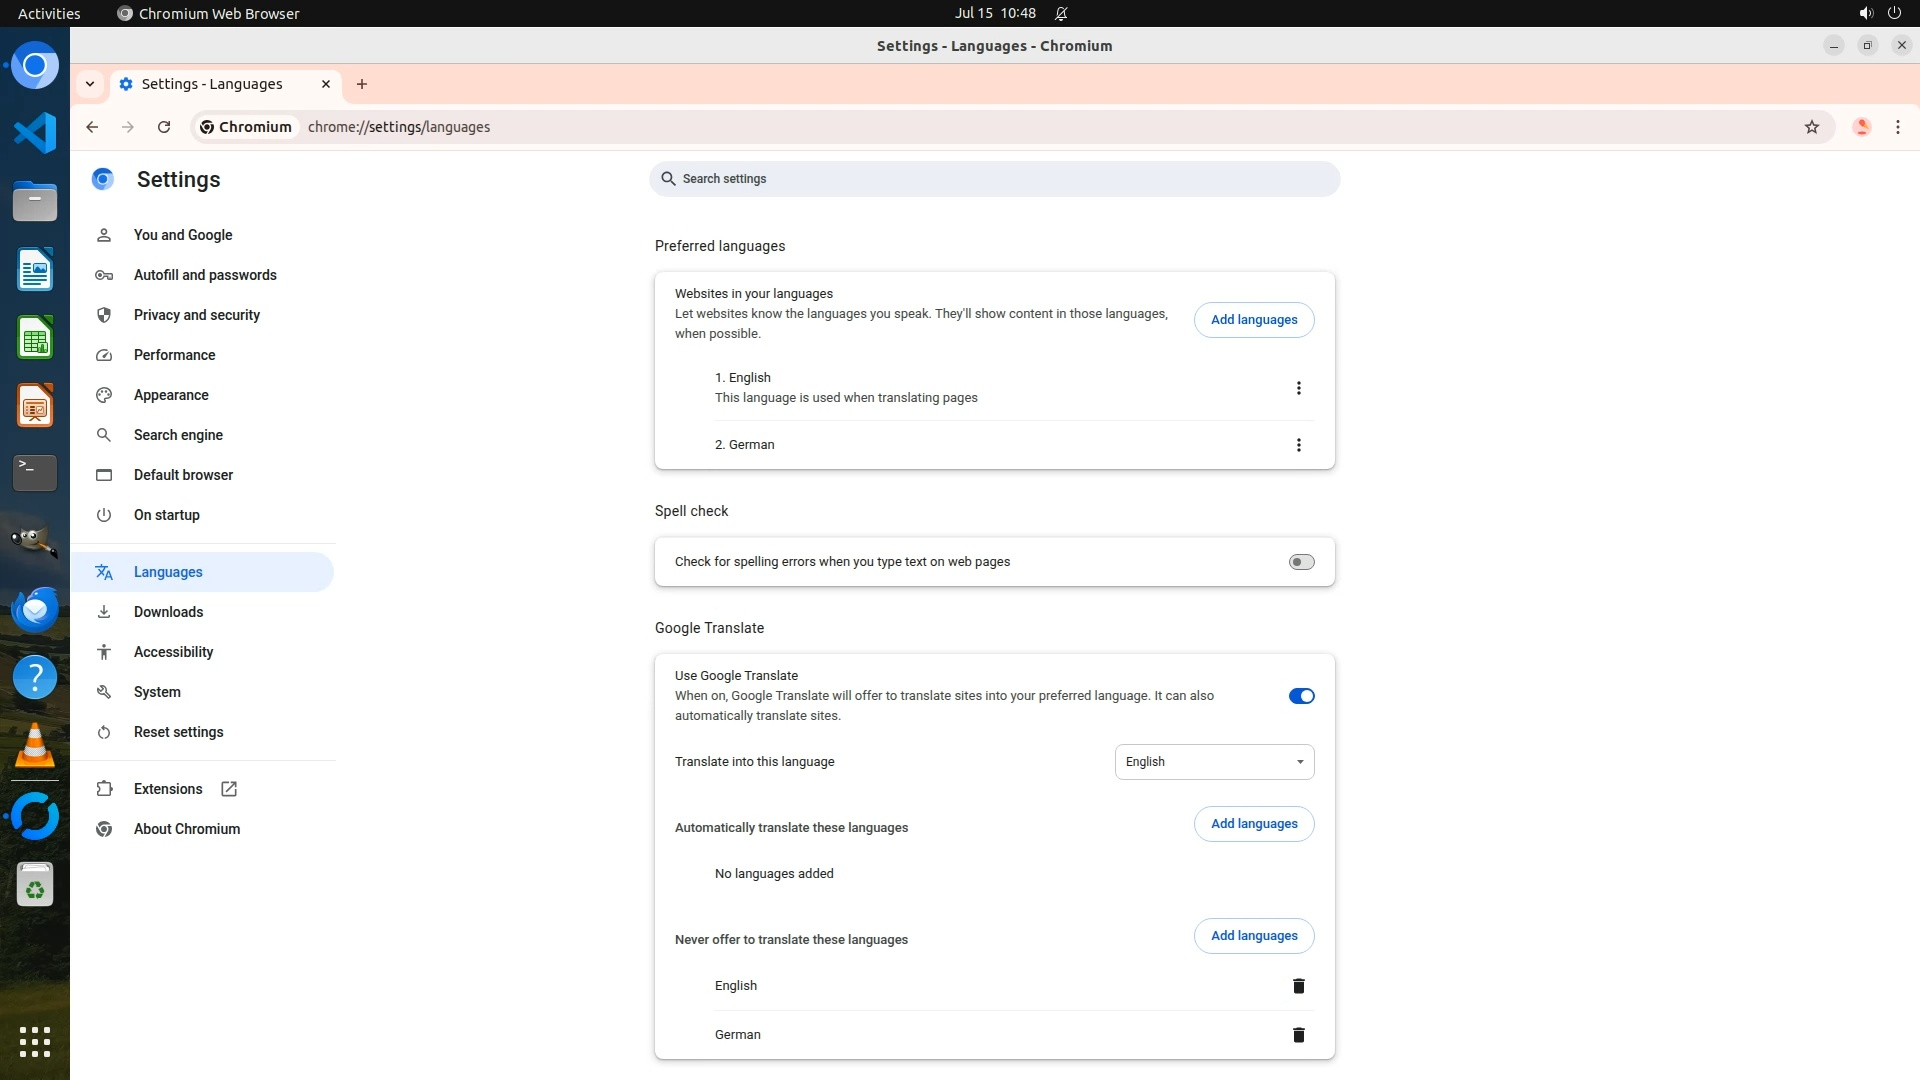Open the Chromium three-dot menu
Image resolution: width=1920 pixels, height=1080 pixels.
(x=1897, y=127)
